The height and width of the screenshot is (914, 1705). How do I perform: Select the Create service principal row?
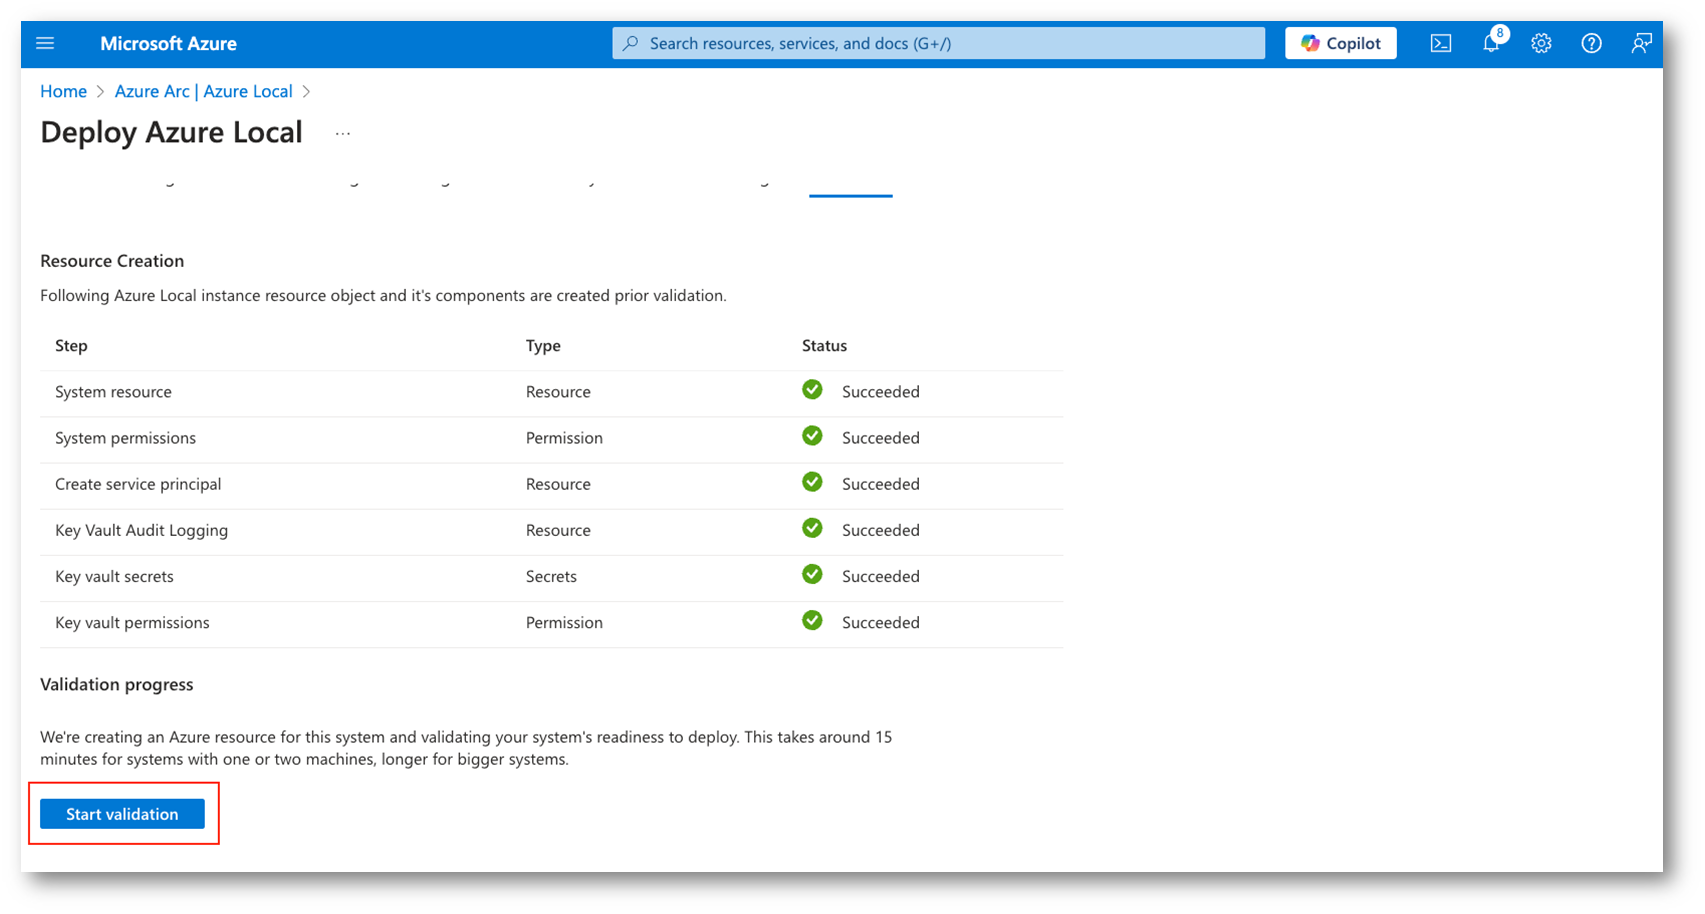[x=138, y=484]
